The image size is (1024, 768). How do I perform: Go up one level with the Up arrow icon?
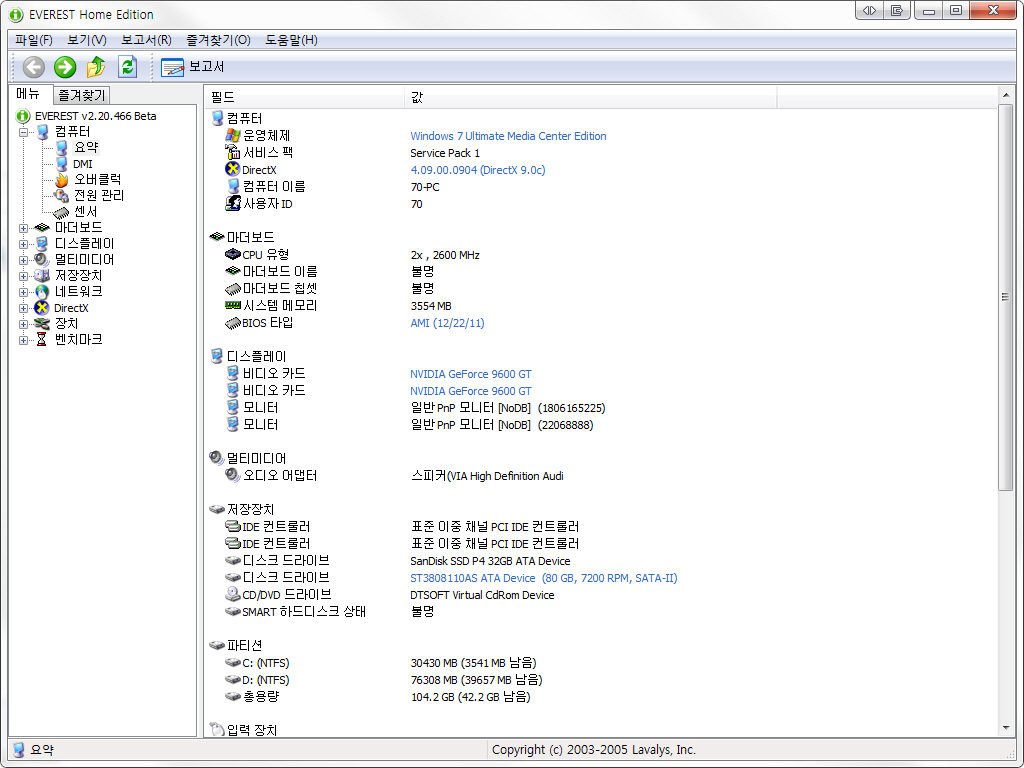coord(96,67)
